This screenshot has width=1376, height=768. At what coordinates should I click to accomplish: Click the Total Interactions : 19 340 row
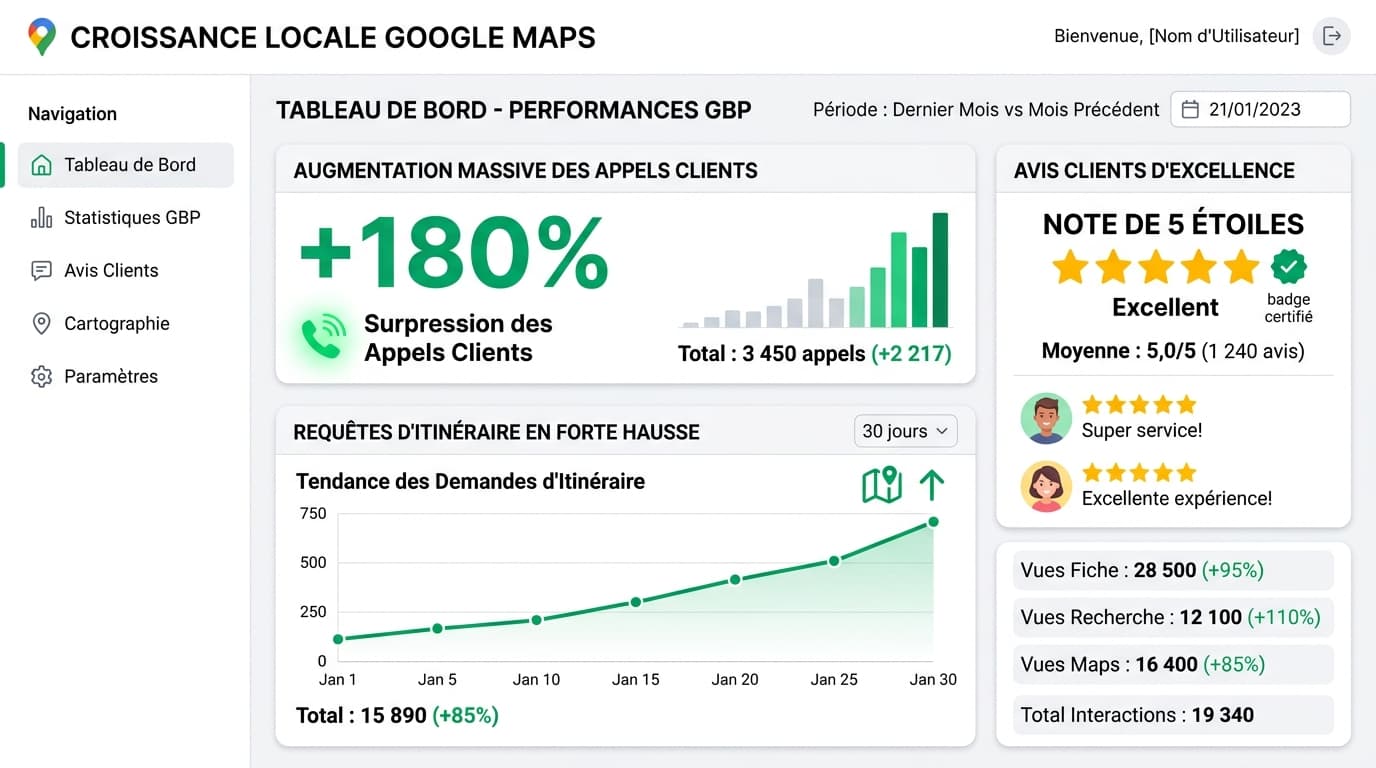click(1174, 715)
